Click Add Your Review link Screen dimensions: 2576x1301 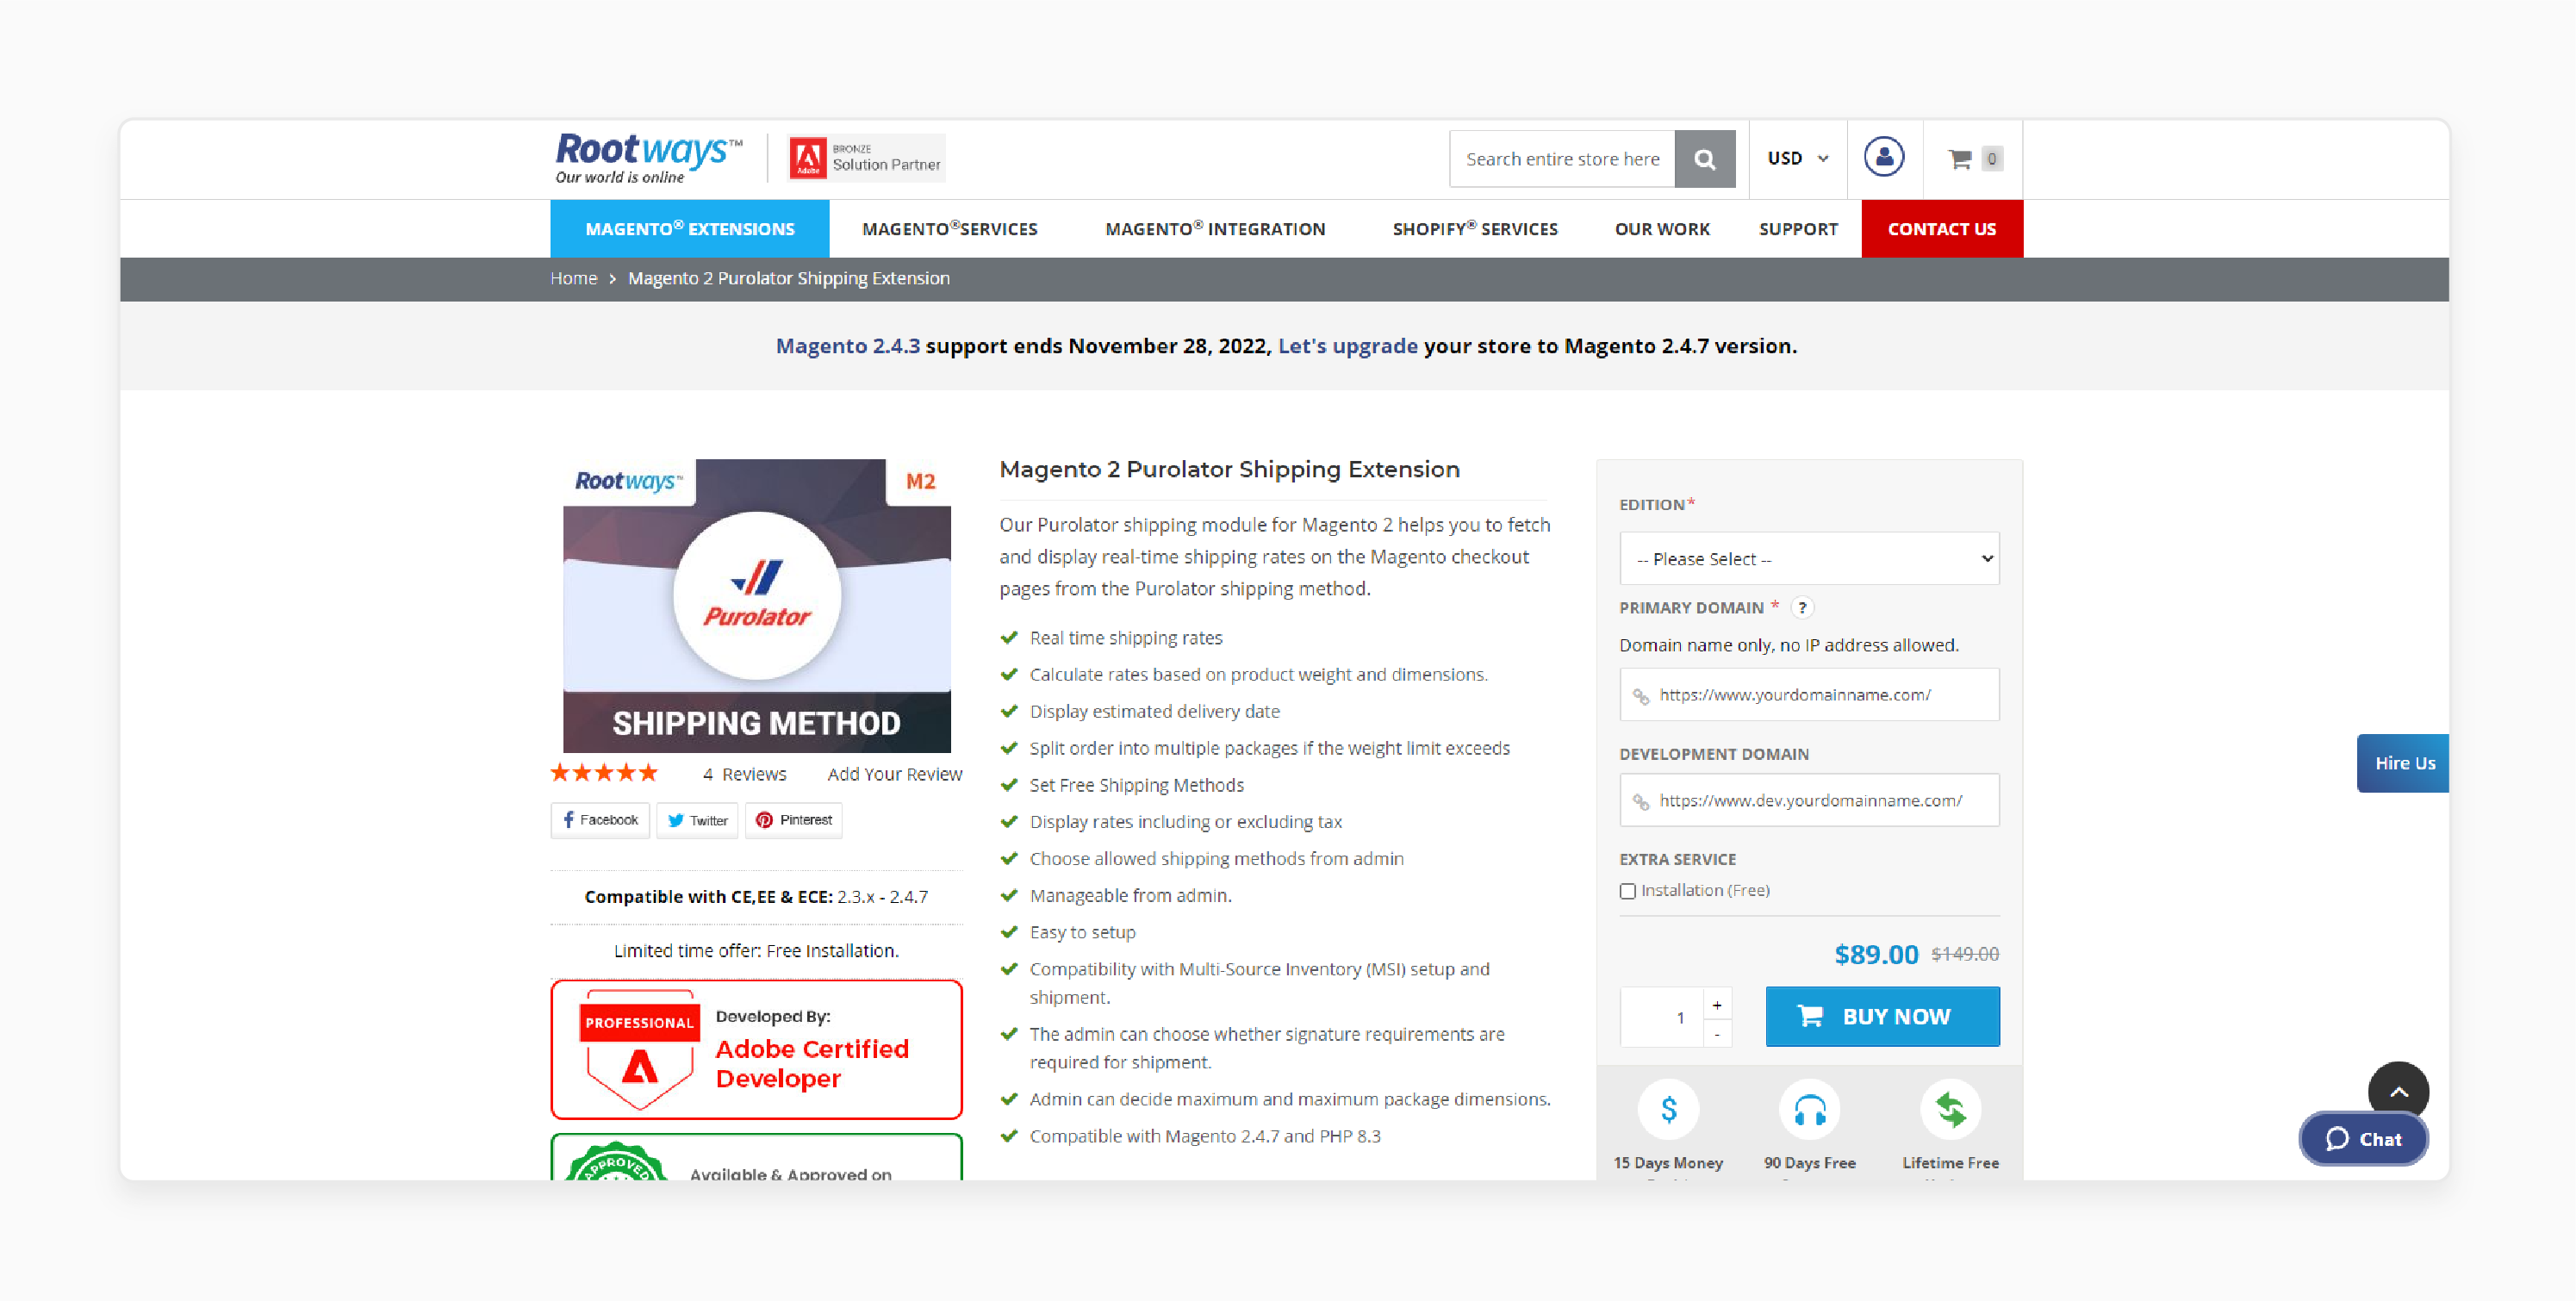(x=894, y=774)
